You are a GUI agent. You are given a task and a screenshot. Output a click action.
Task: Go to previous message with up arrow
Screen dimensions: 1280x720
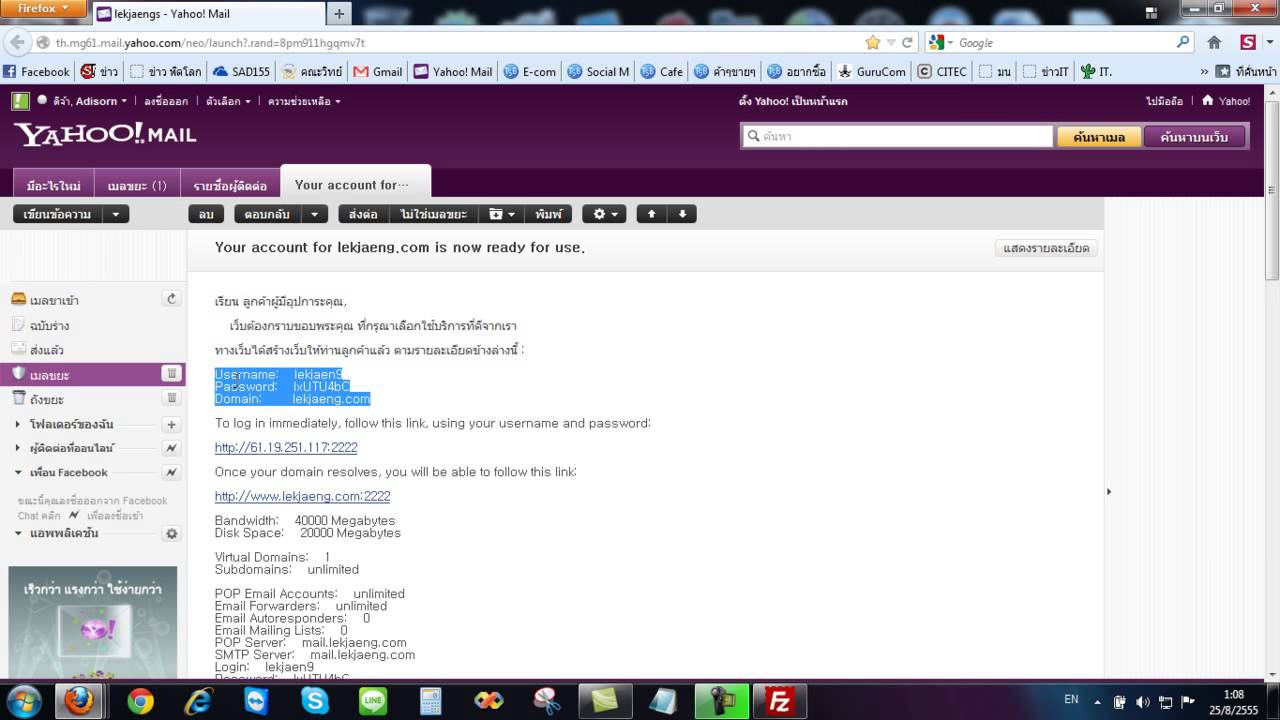651,214
